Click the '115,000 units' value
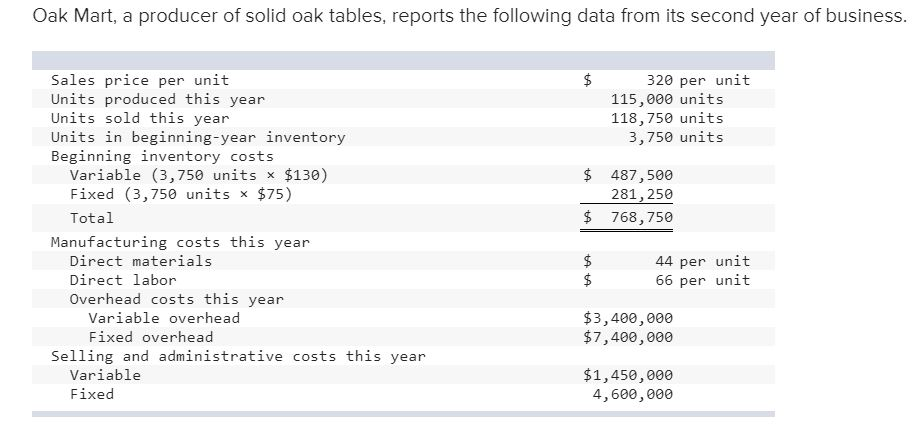The image size is (914, 444). [667, 99]
